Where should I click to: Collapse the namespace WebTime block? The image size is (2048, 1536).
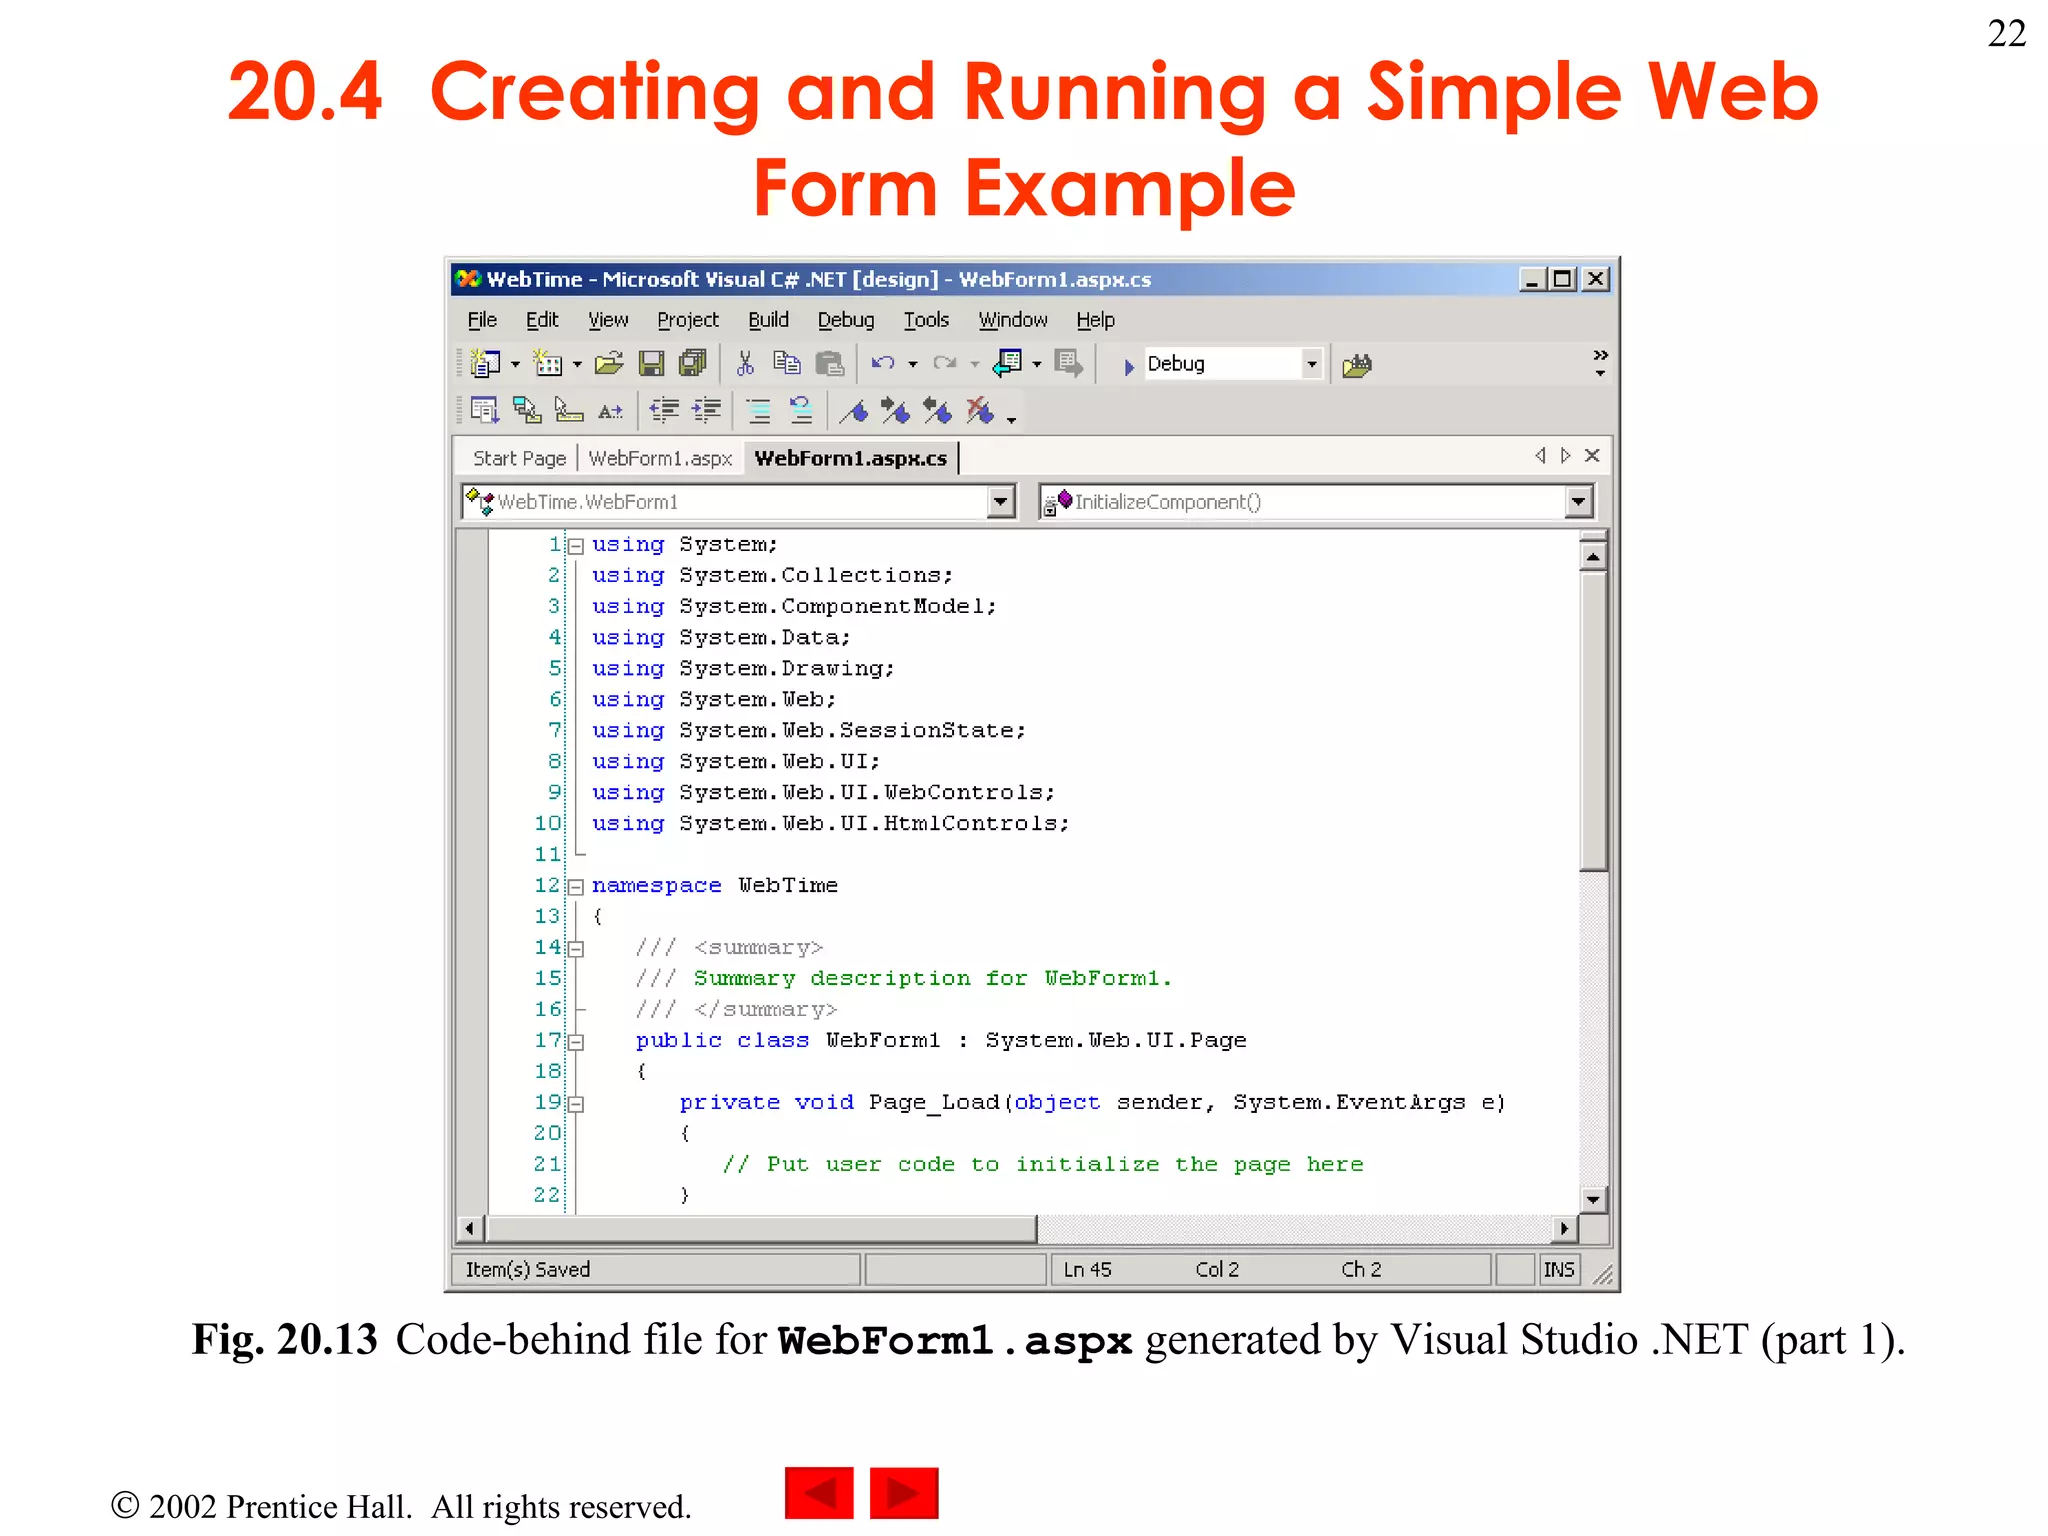coord(575,887)
